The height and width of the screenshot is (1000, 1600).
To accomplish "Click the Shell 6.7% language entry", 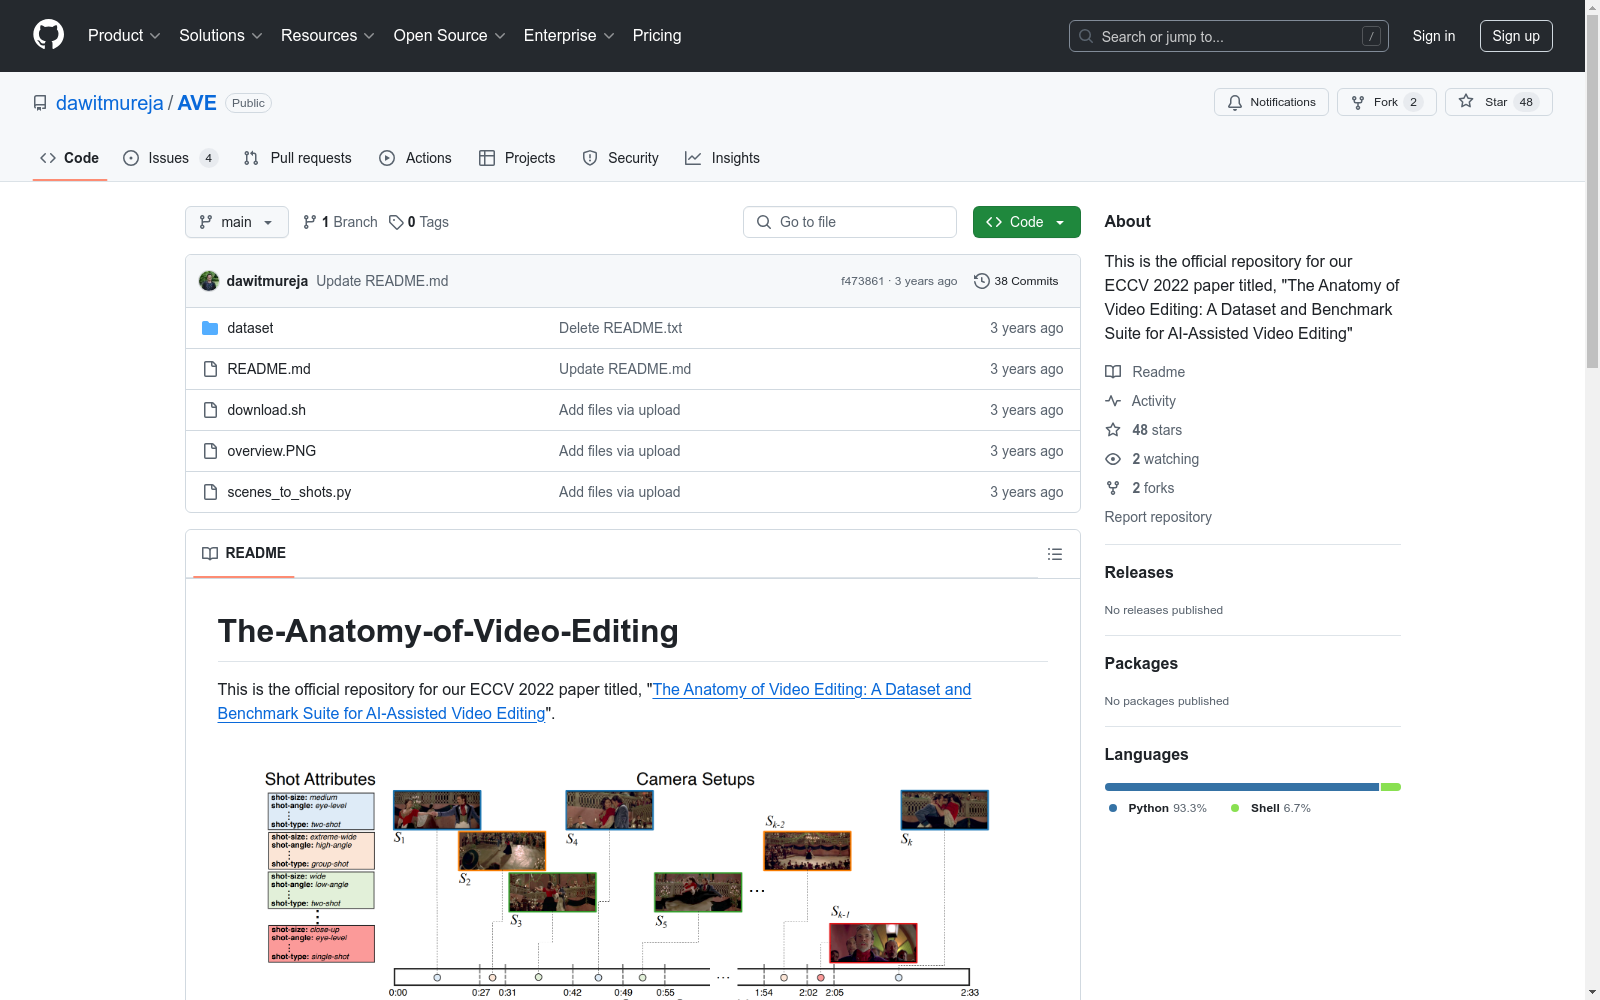I will point(1270,808).
